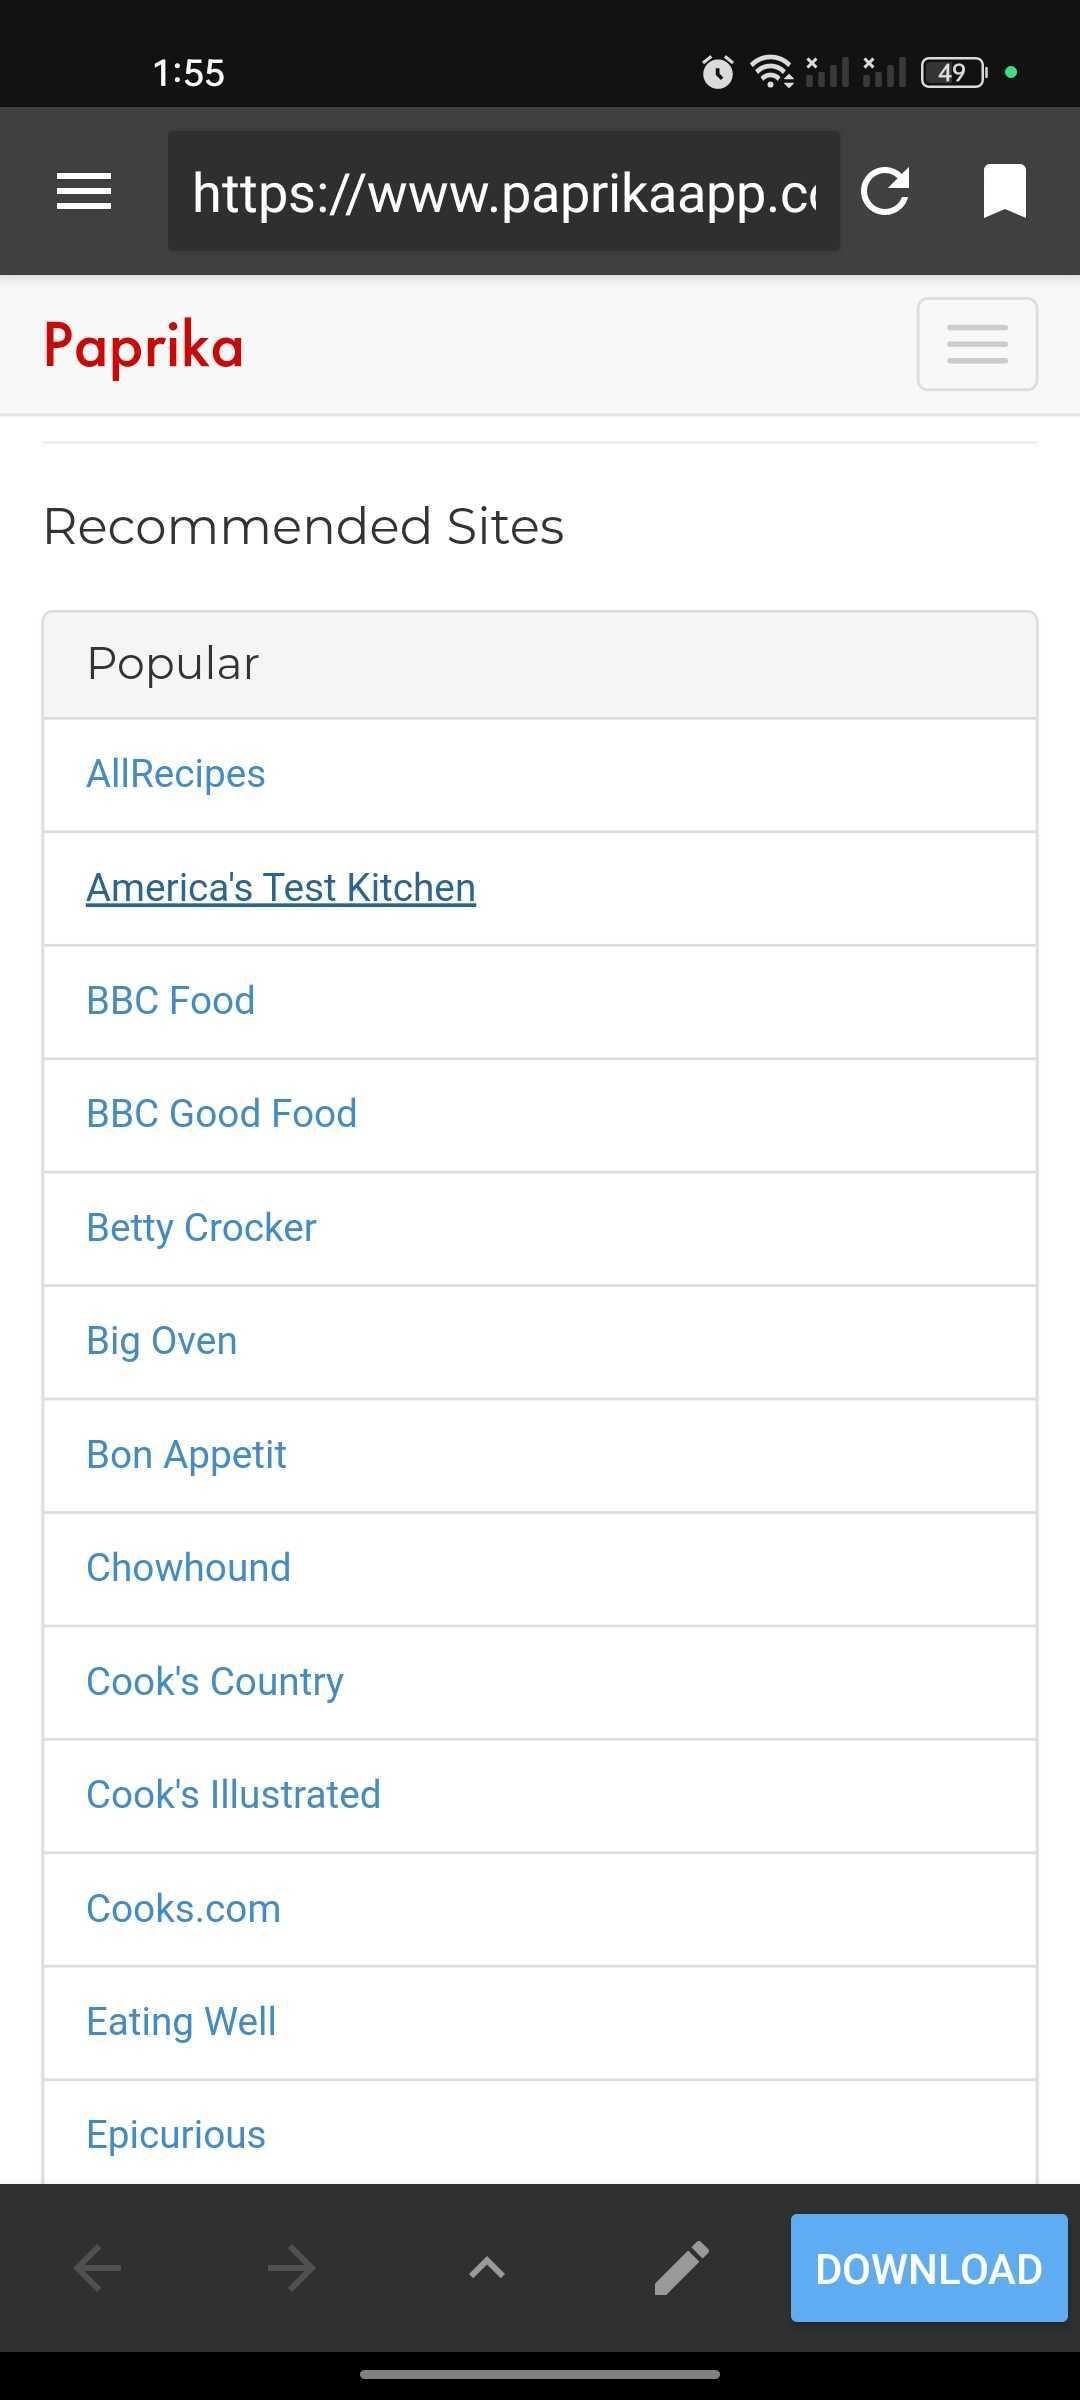Tap the battery indicator in status bar
Image resolution: width=1080 pixels, height=2400 pixels.
(x=953, y=72)
